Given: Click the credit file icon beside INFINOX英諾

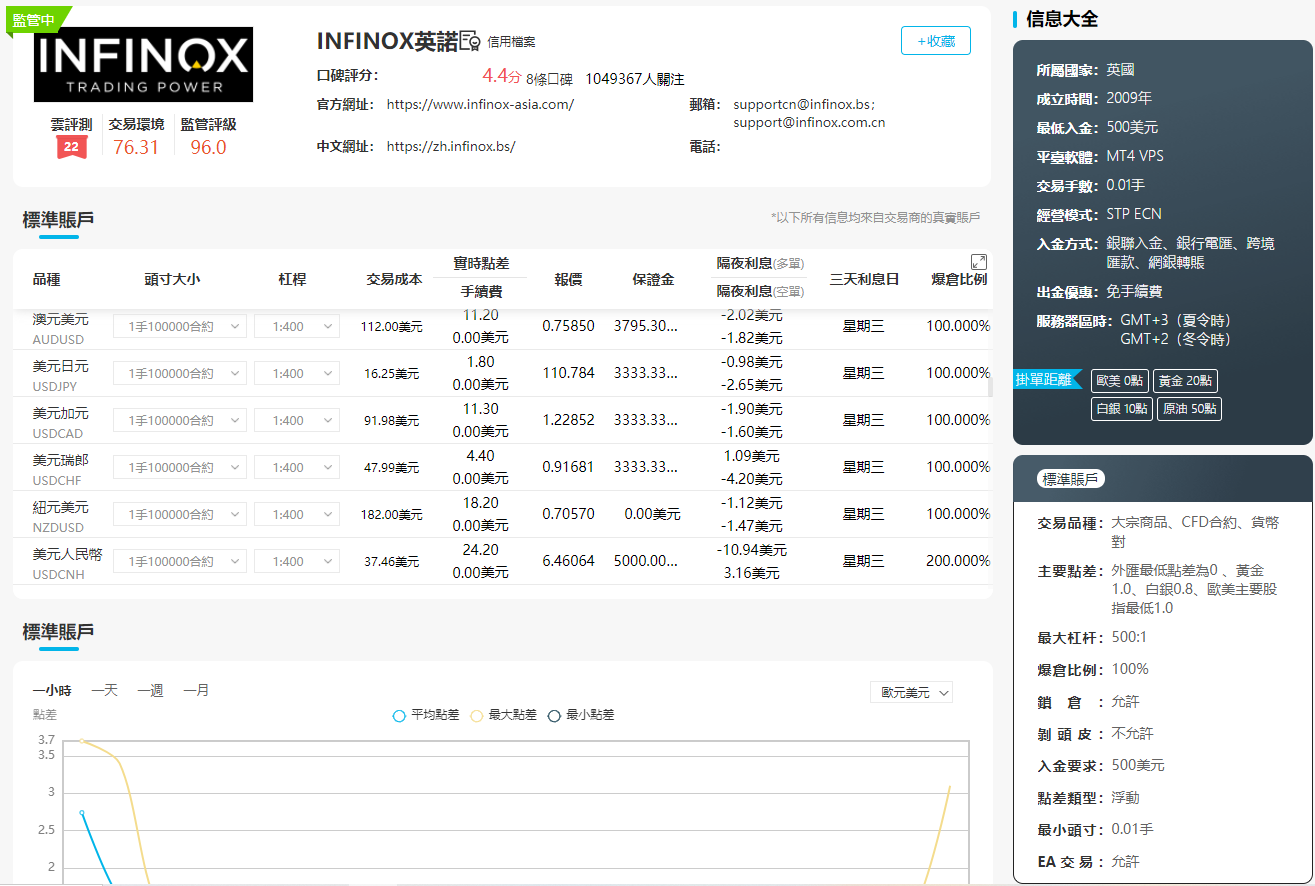Looking at the screenshot, I should tap(470, 41).
